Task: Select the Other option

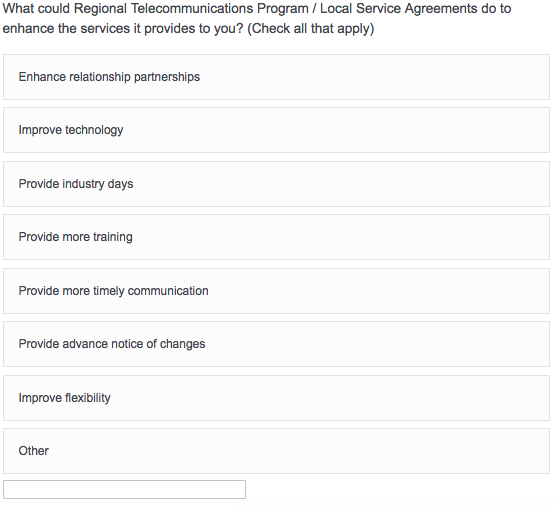Action: click(276, 451)
